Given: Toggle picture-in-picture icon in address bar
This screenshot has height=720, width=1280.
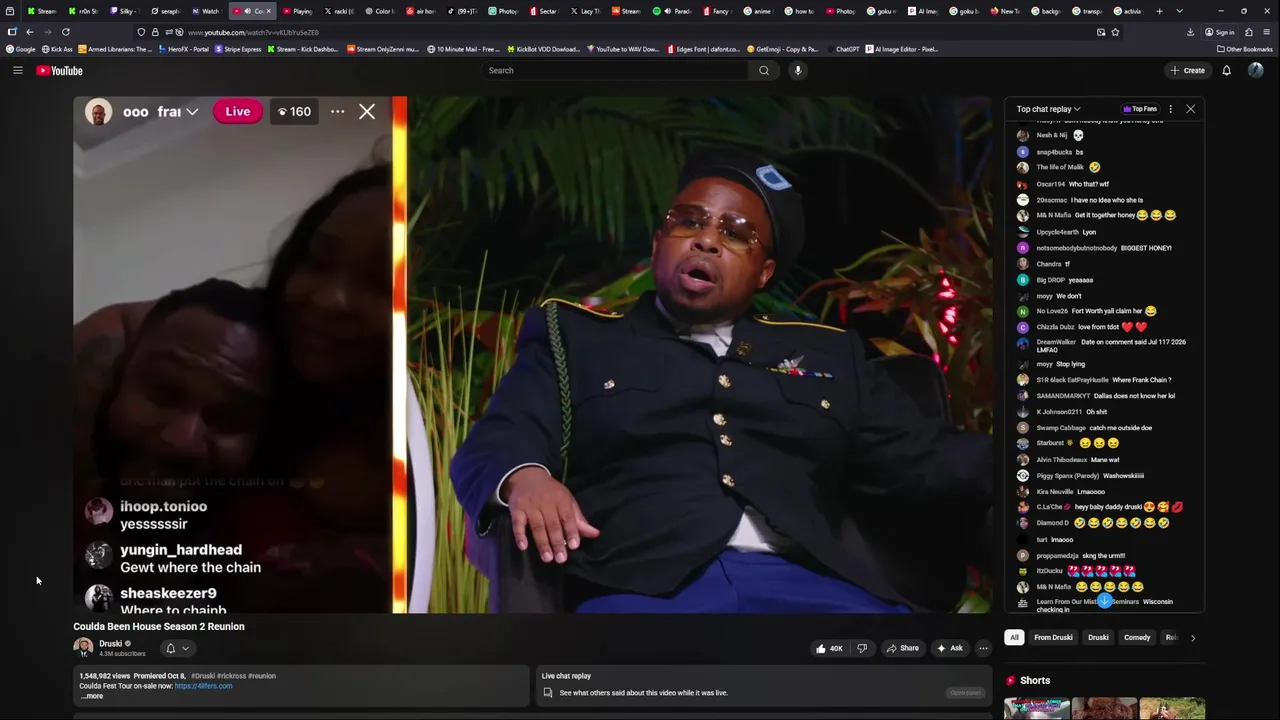Looking at the screenshot, I should coord(1101,32).
